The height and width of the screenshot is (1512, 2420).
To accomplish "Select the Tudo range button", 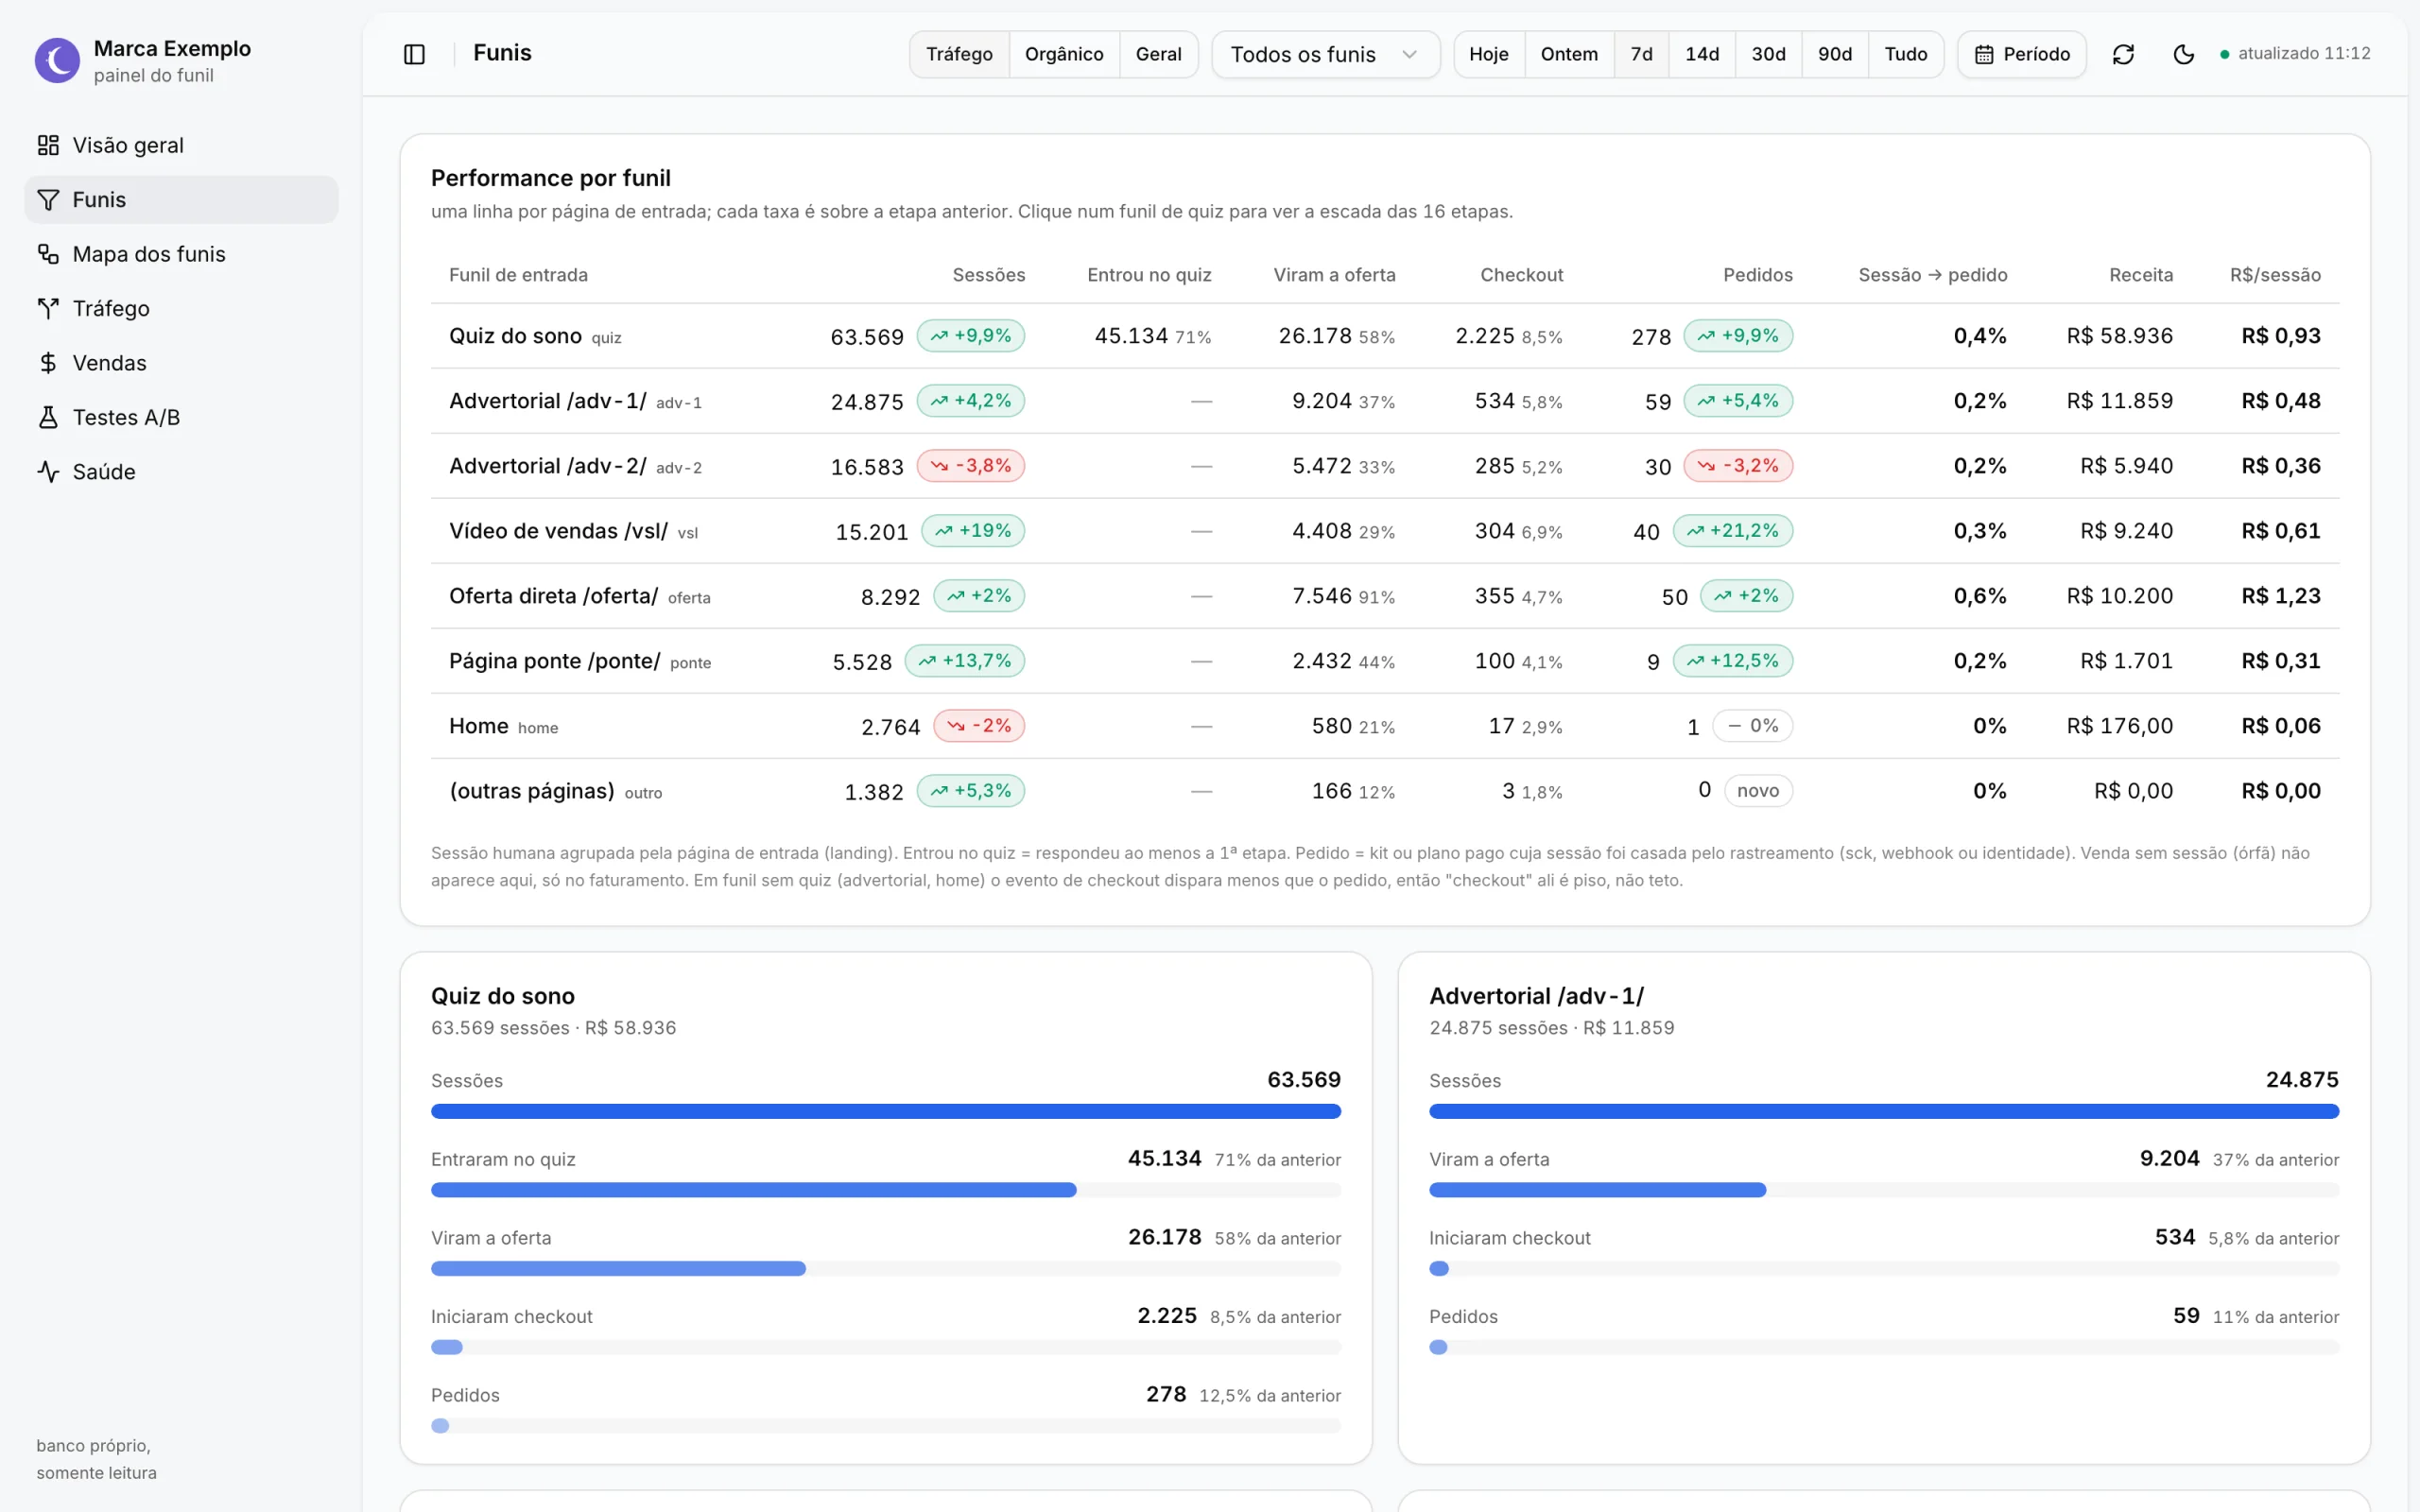I will click(1905, 54).
